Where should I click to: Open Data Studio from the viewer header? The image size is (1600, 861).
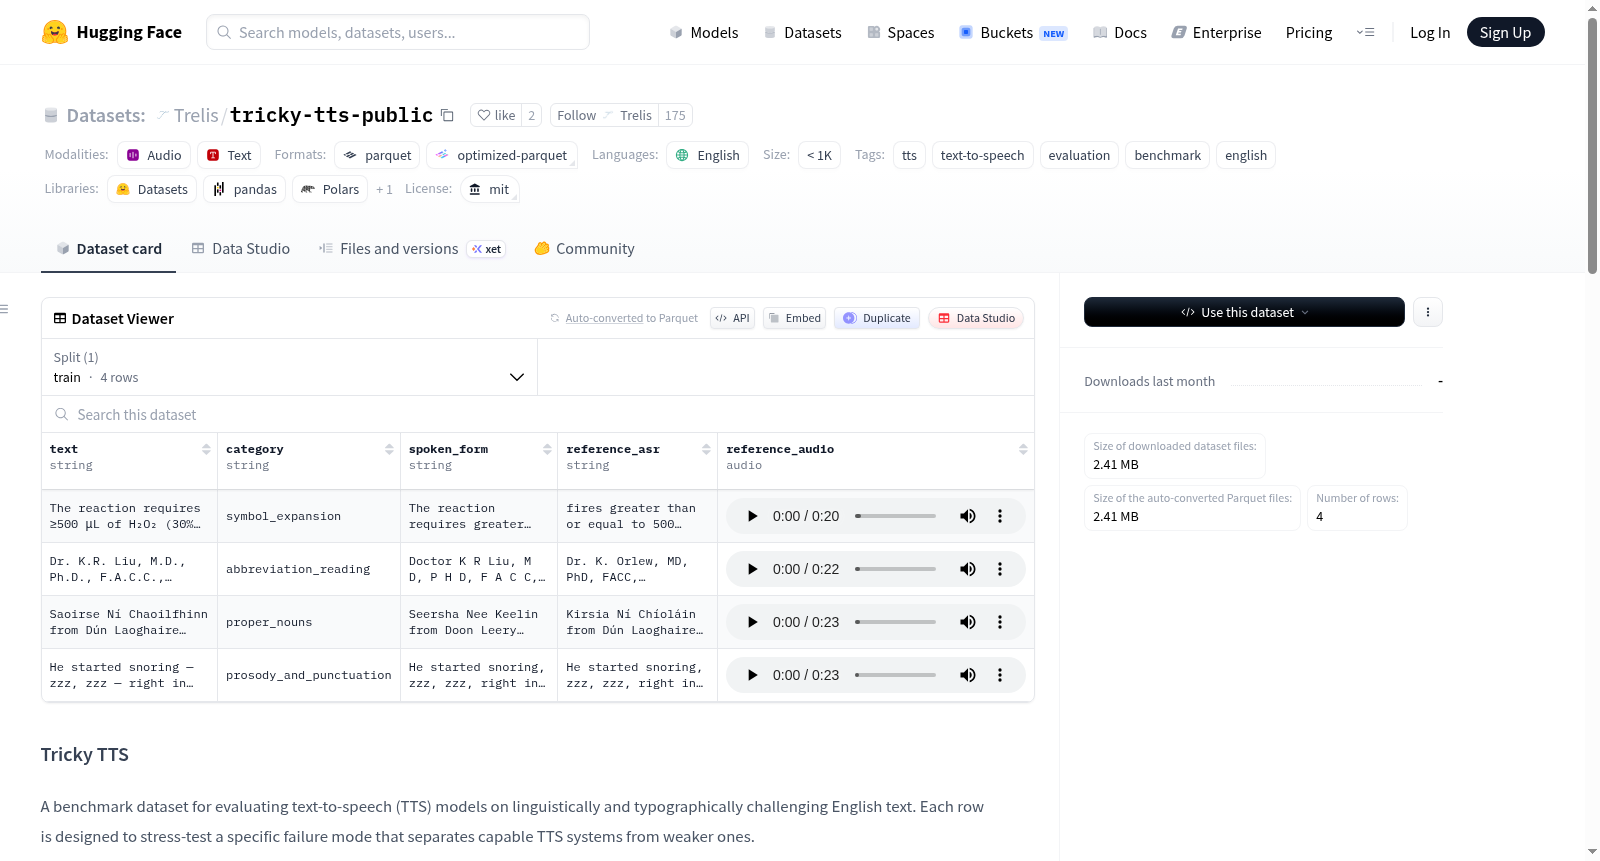tap(976, 318)
